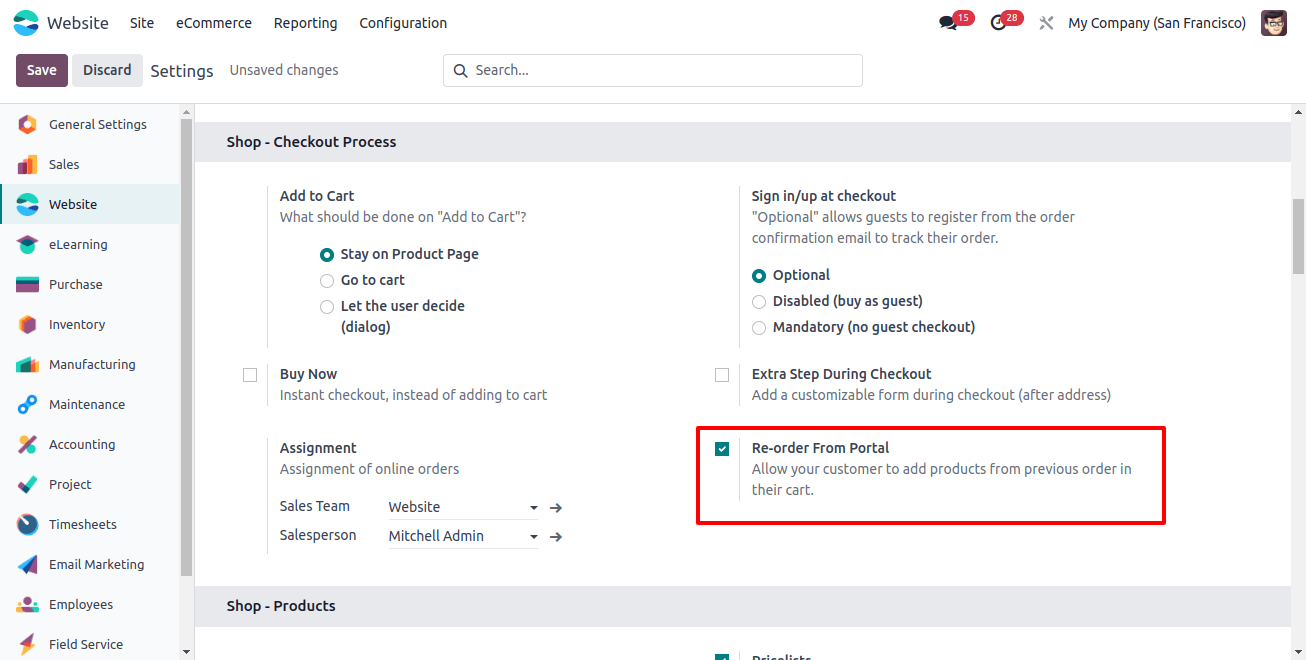Image resolution: width=1306 pixels, height=660 pixels.
Task: Click the General Settings sidebar icon
Action: click(x=27, y=124)
